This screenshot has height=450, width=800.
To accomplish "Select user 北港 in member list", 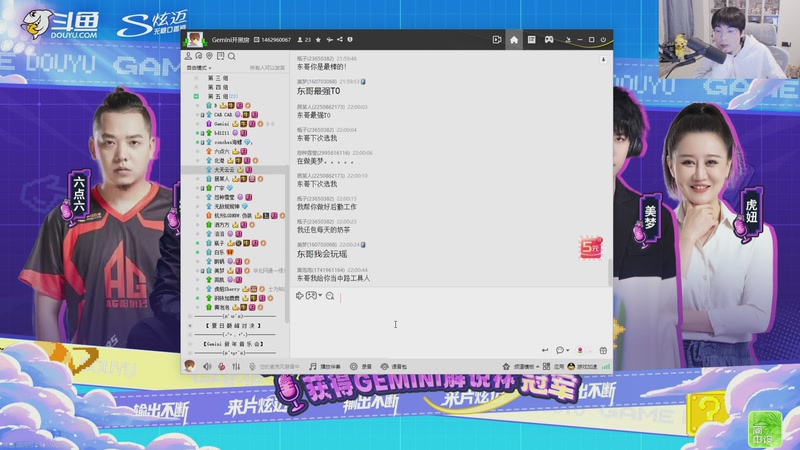I will coord(219,161).
